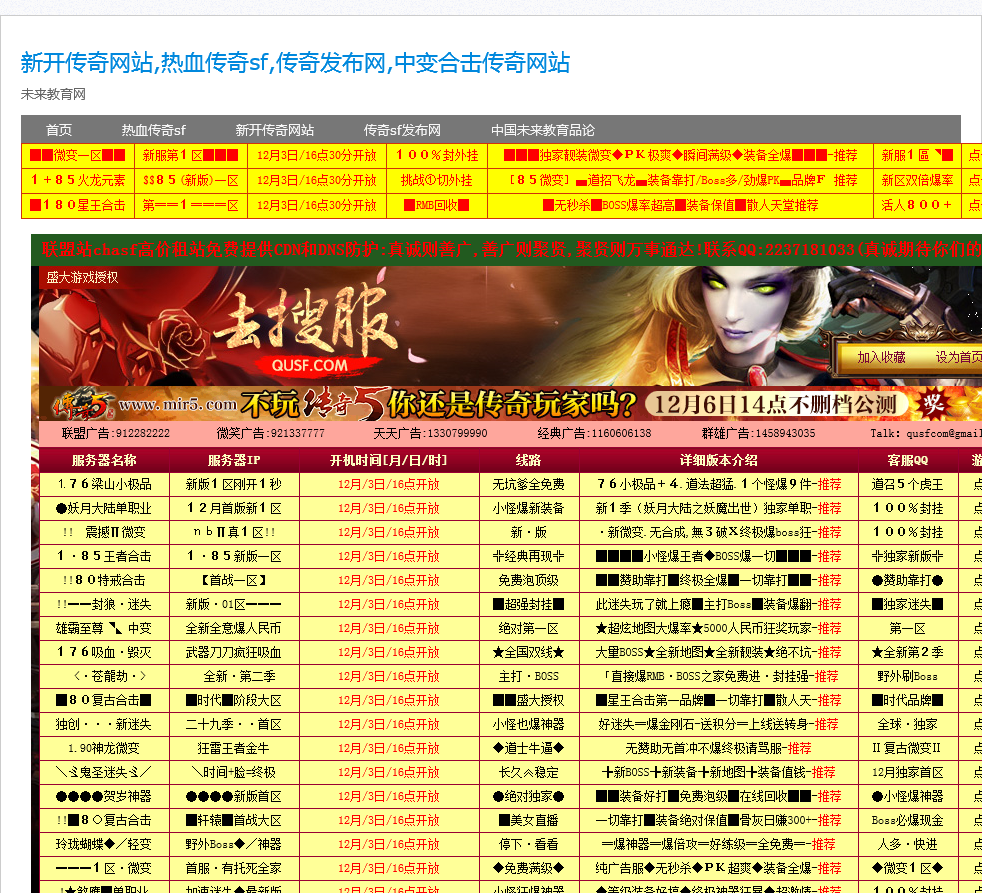Click the 免费泡顶级 line cell

[x=528, y=581]
